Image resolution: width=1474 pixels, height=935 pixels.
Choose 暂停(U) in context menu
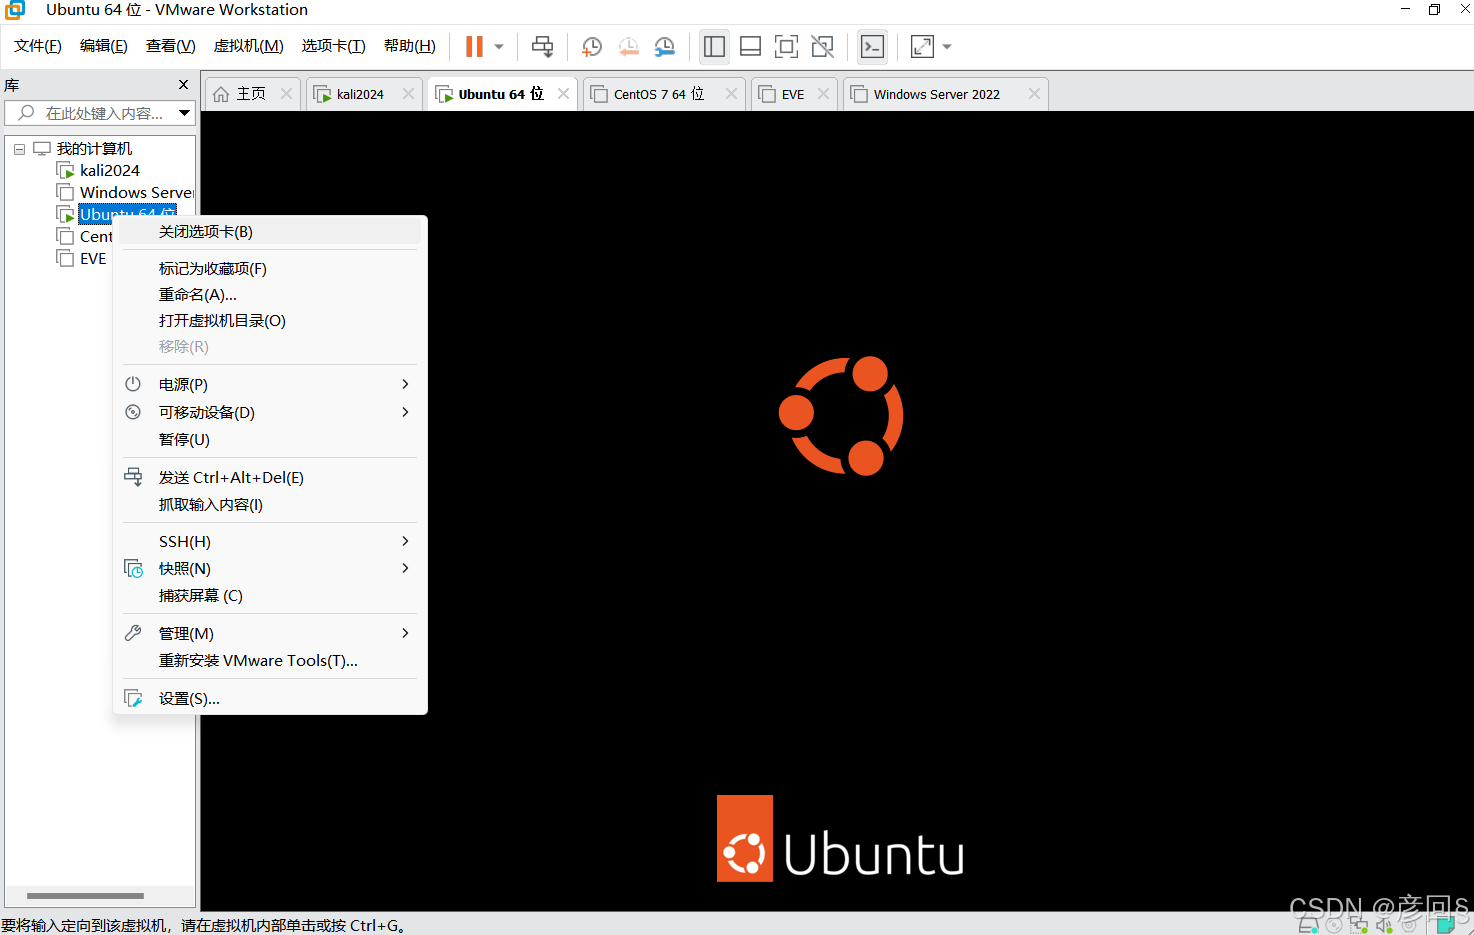tap(269, 440)
